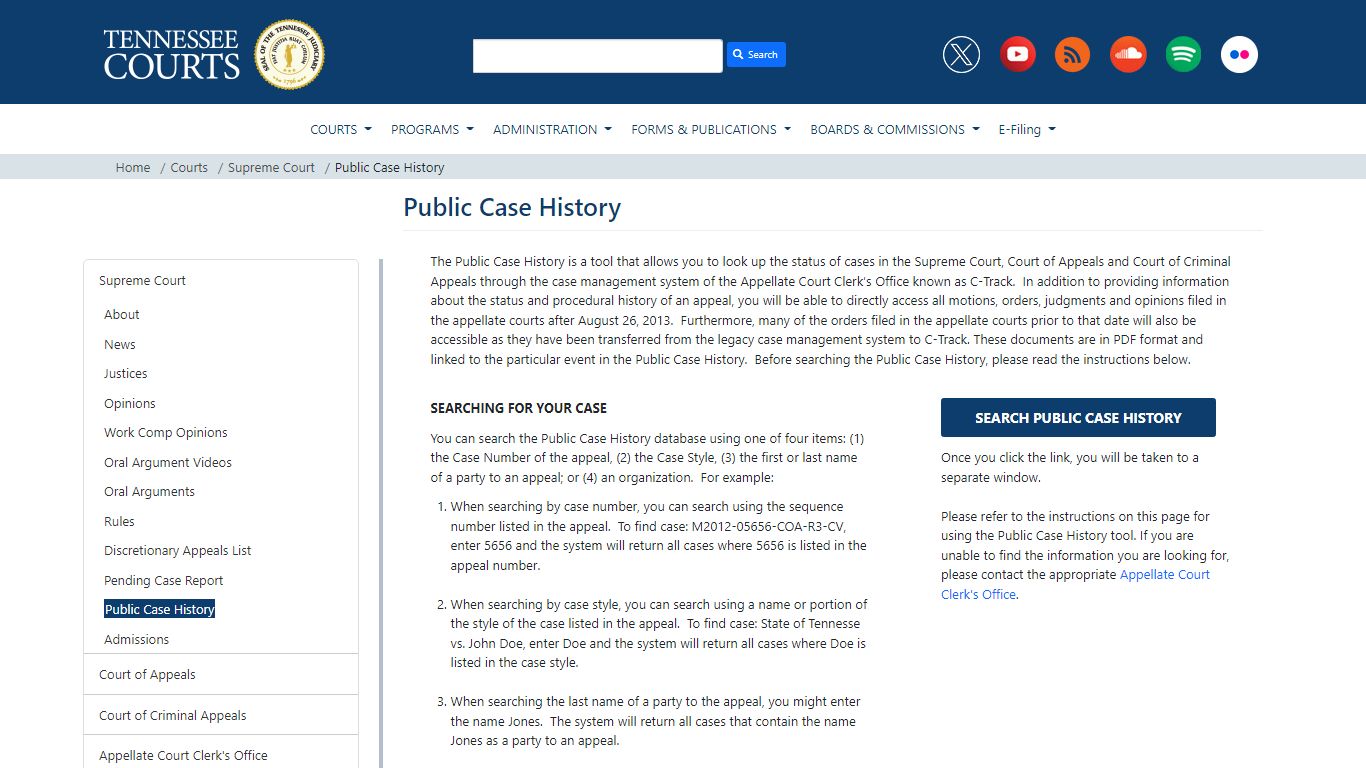Open Oral Arguments in the sidebar

[x=150, y=491]
